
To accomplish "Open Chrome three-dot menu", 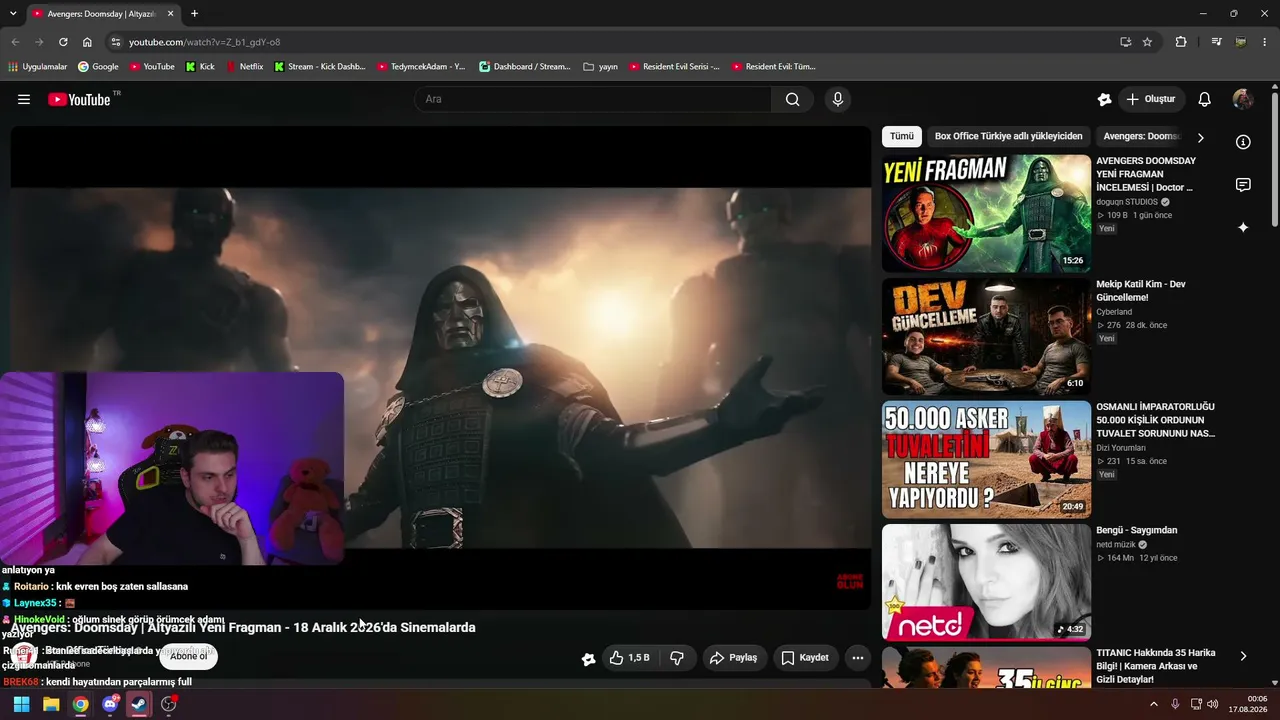I will click(x=1264, y=42).
